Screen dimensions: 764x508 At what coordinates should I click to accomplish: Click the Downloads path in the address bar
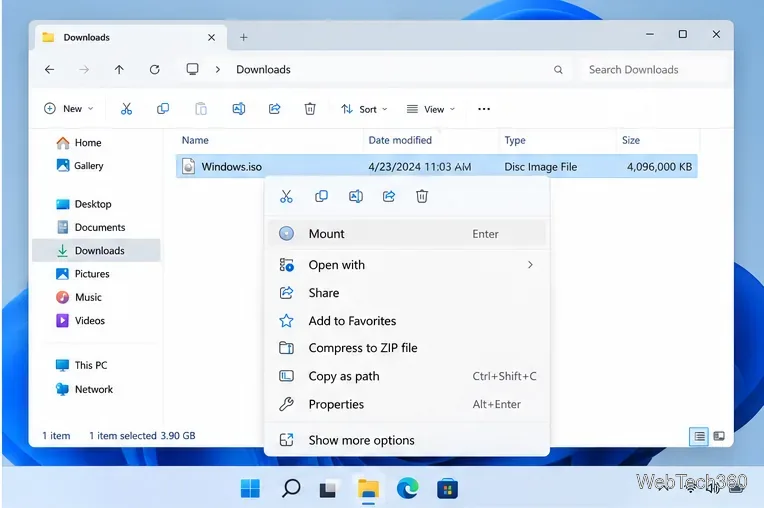pos(263,70)
